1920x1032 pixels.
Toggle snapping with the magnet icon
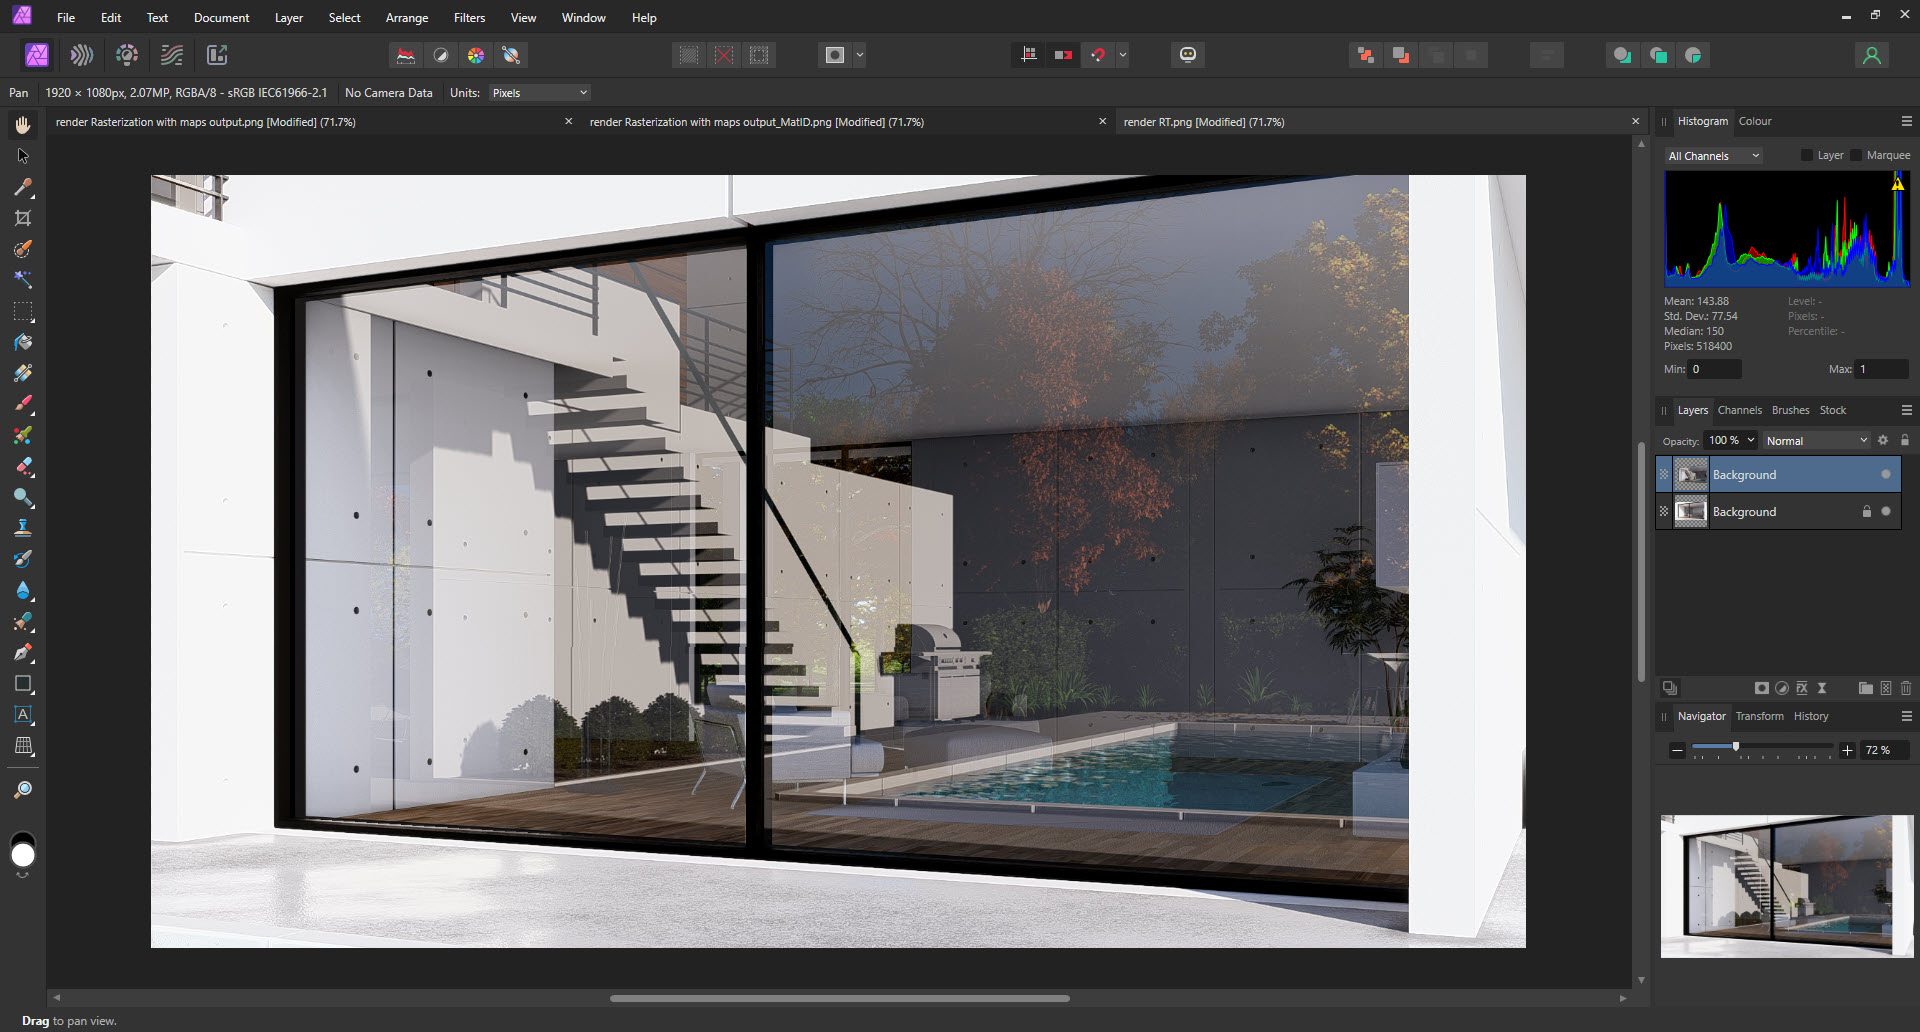[1097, 54]
